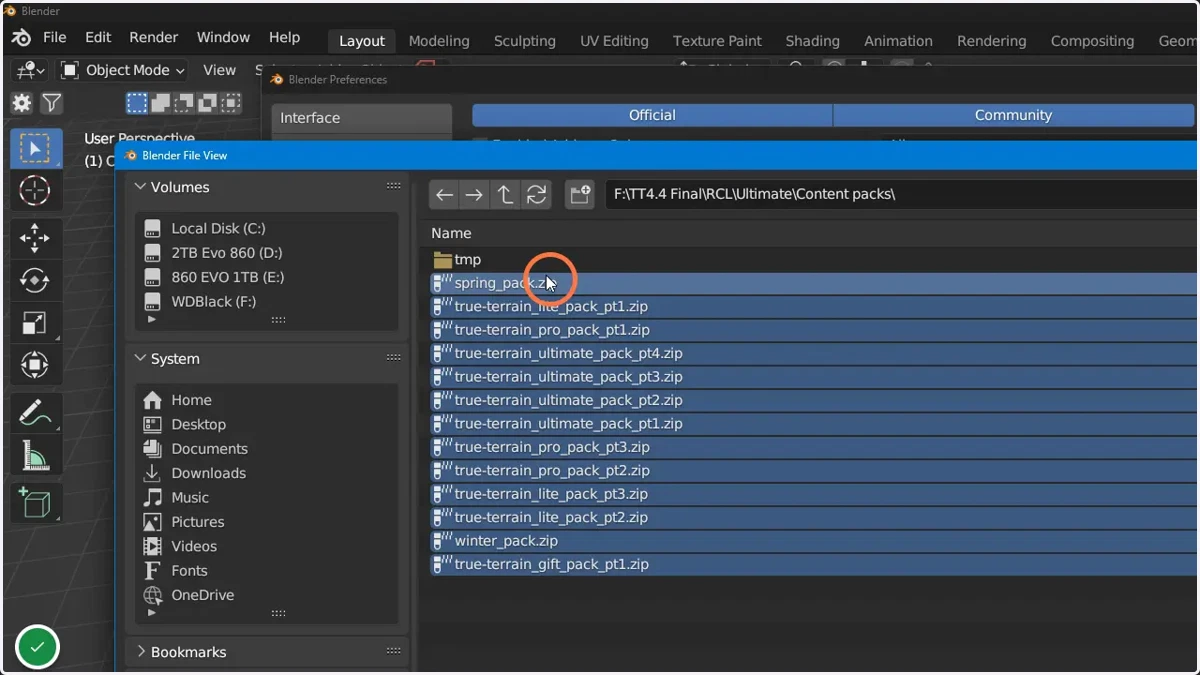Expand the Volumes list arrow
The width and height of the screenshot is (1200, 675).
pyautogui.click(x=152, y=320)
